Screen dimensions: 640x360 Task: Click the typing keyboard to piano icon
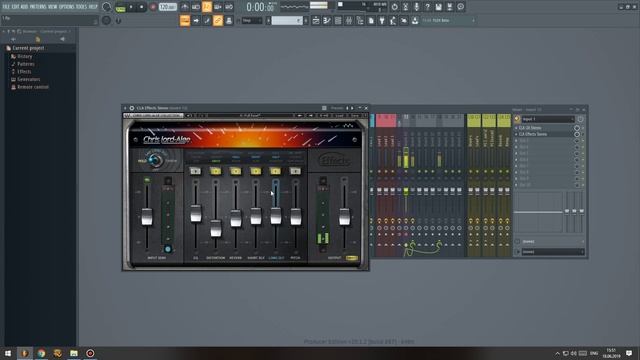coord(185,20)
